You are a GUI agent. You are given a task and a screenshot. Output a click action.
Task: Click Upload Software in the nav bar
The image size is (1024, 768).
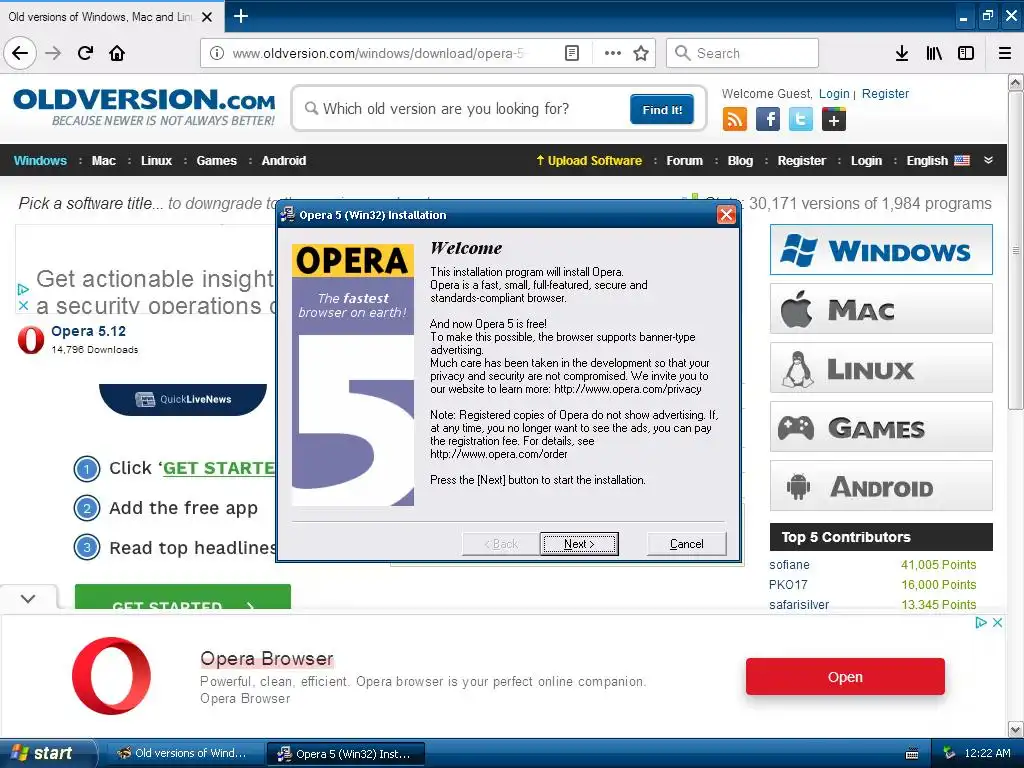pos(589,161)
